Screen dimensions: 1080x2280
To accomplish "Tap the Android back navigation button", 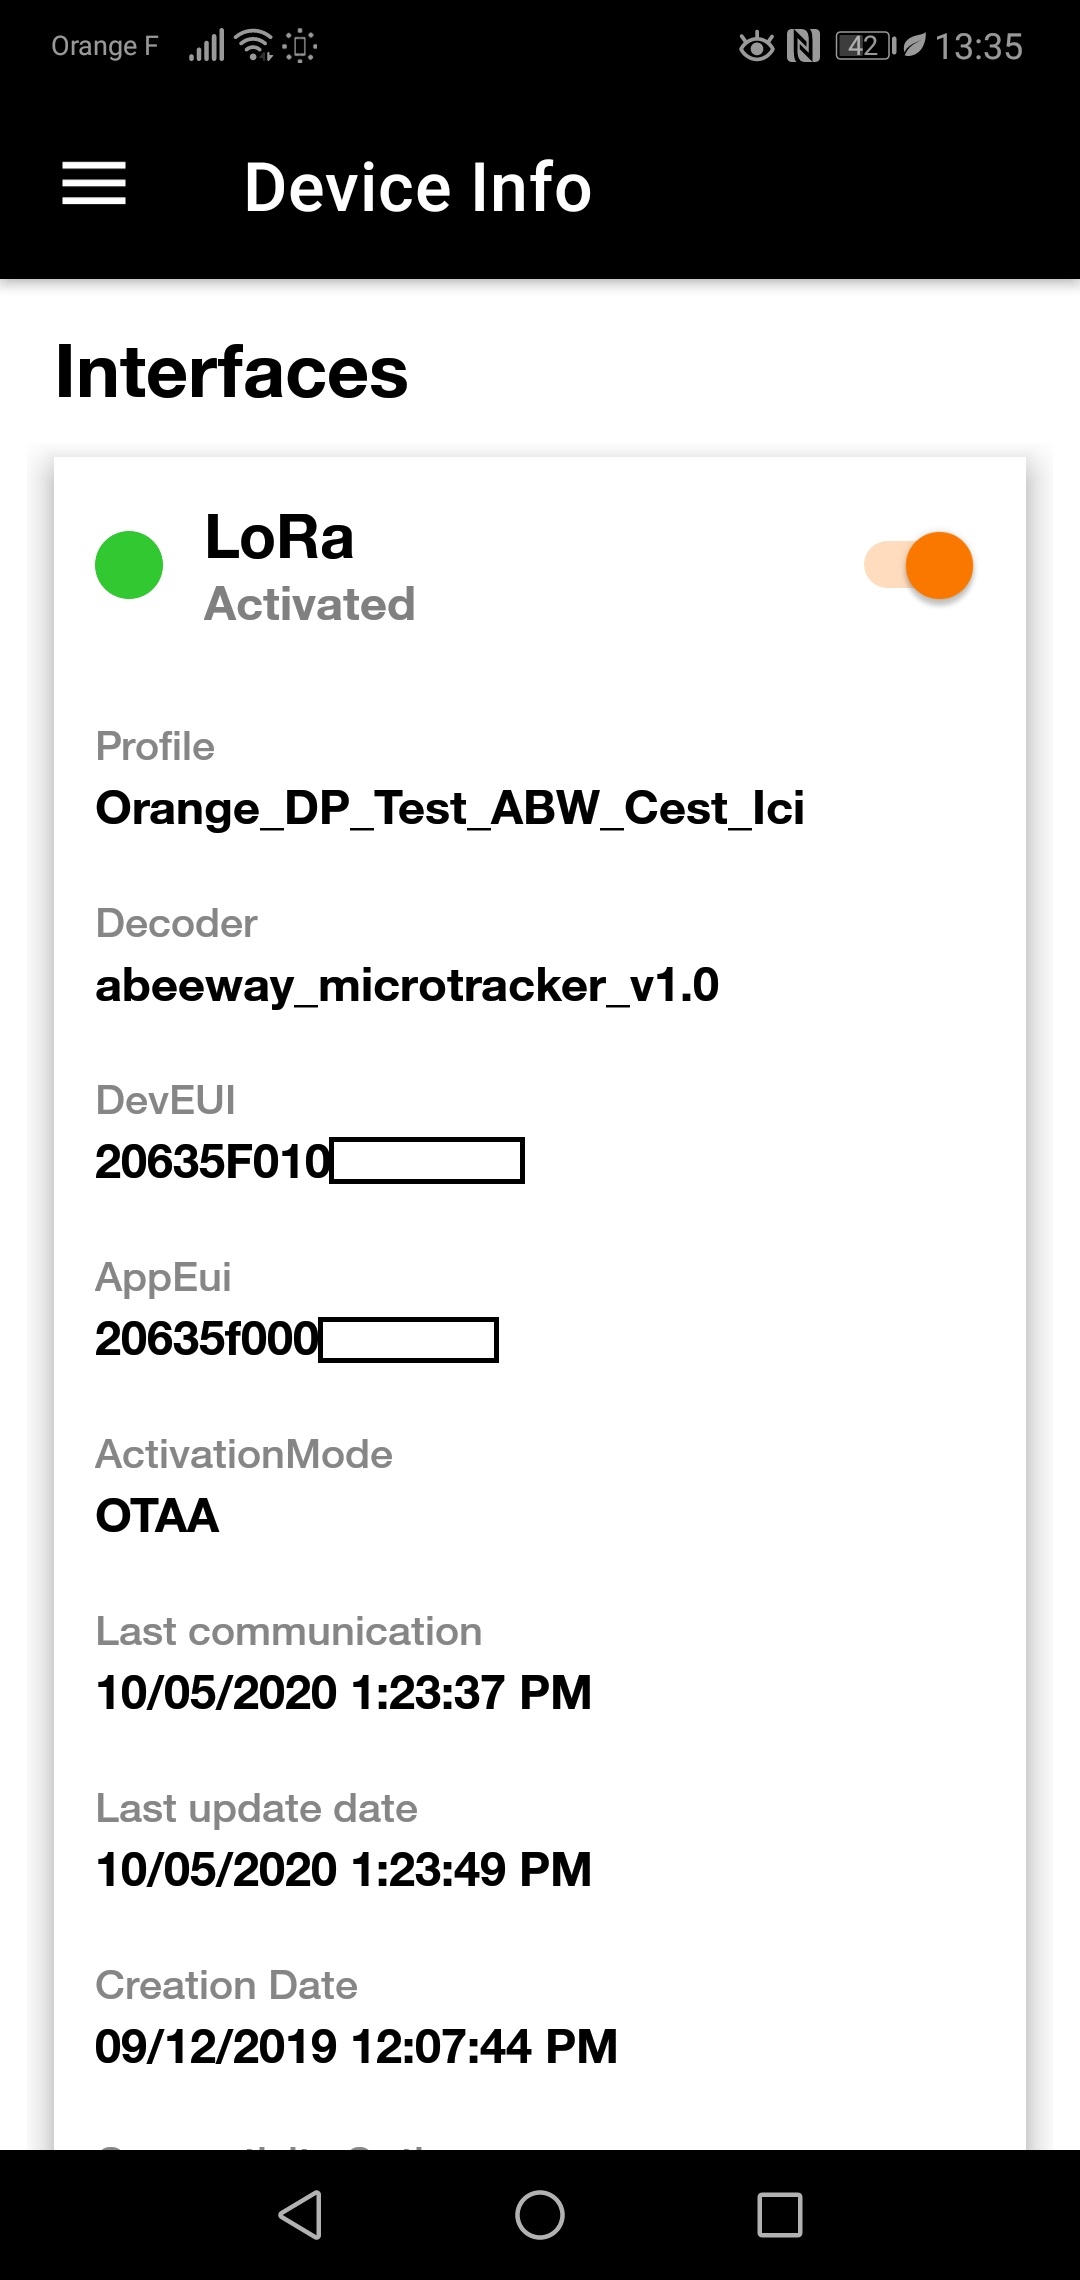I will [300, 2212].
